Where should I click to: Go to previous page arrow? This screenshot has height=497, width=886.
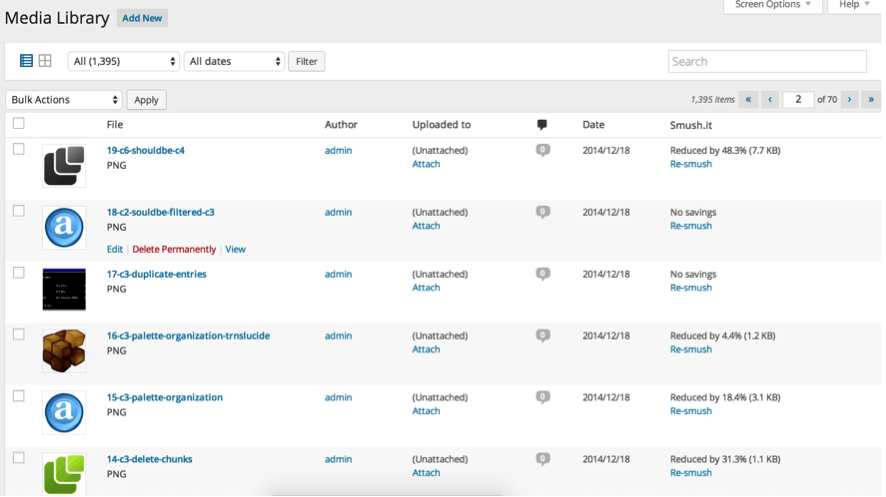[770, 99]
